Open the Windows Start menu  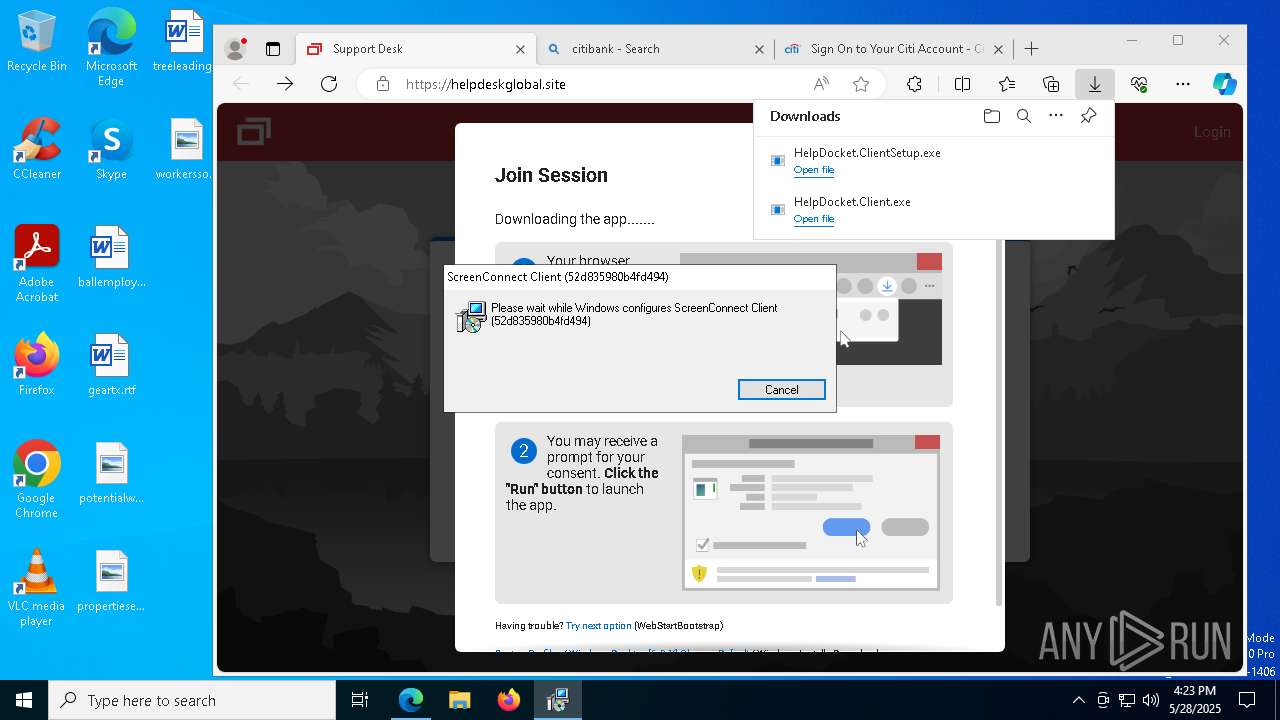click(x=24, y=700)
